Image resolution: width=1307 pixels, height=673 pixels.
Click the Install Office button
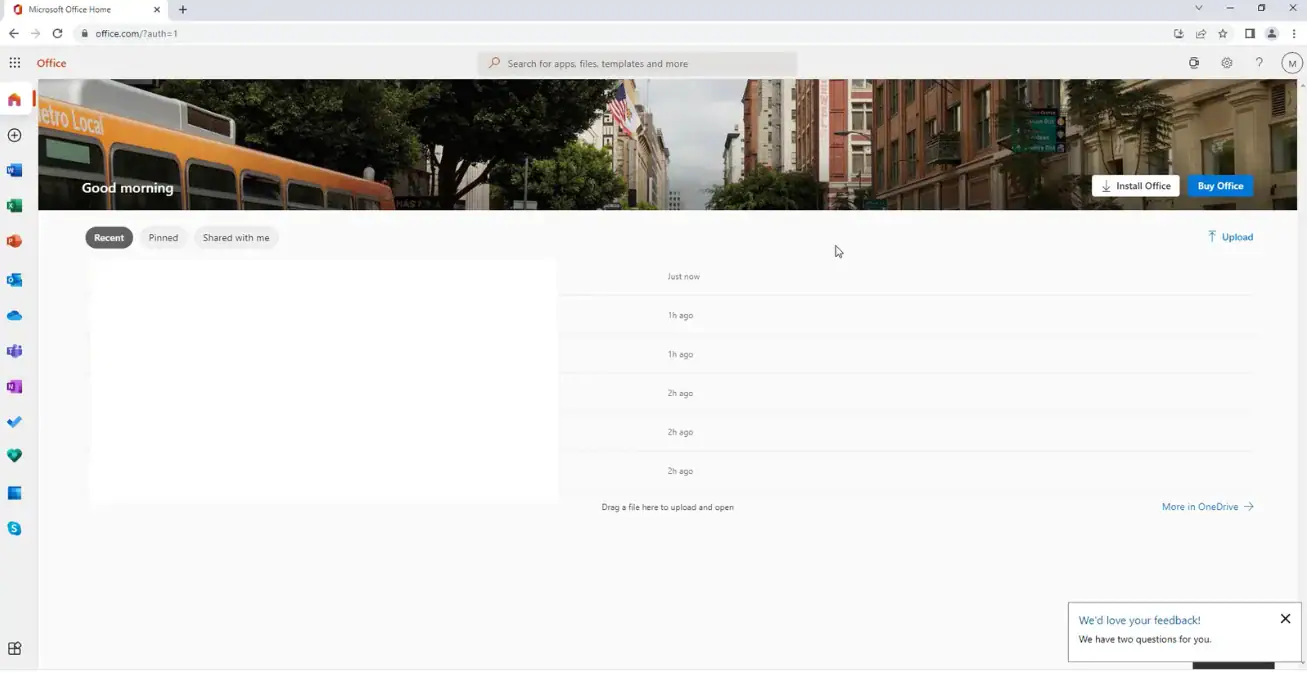point(1135,186)
